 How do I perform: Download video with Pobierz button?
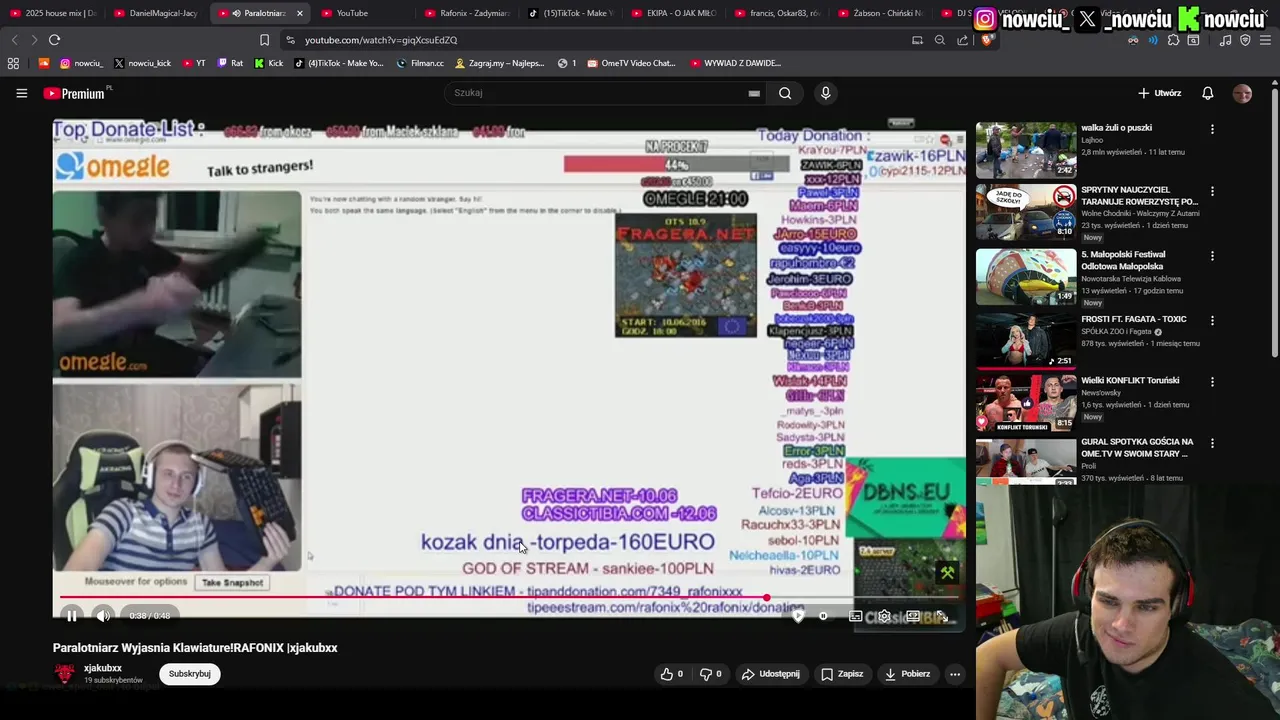tap(908, 674)
